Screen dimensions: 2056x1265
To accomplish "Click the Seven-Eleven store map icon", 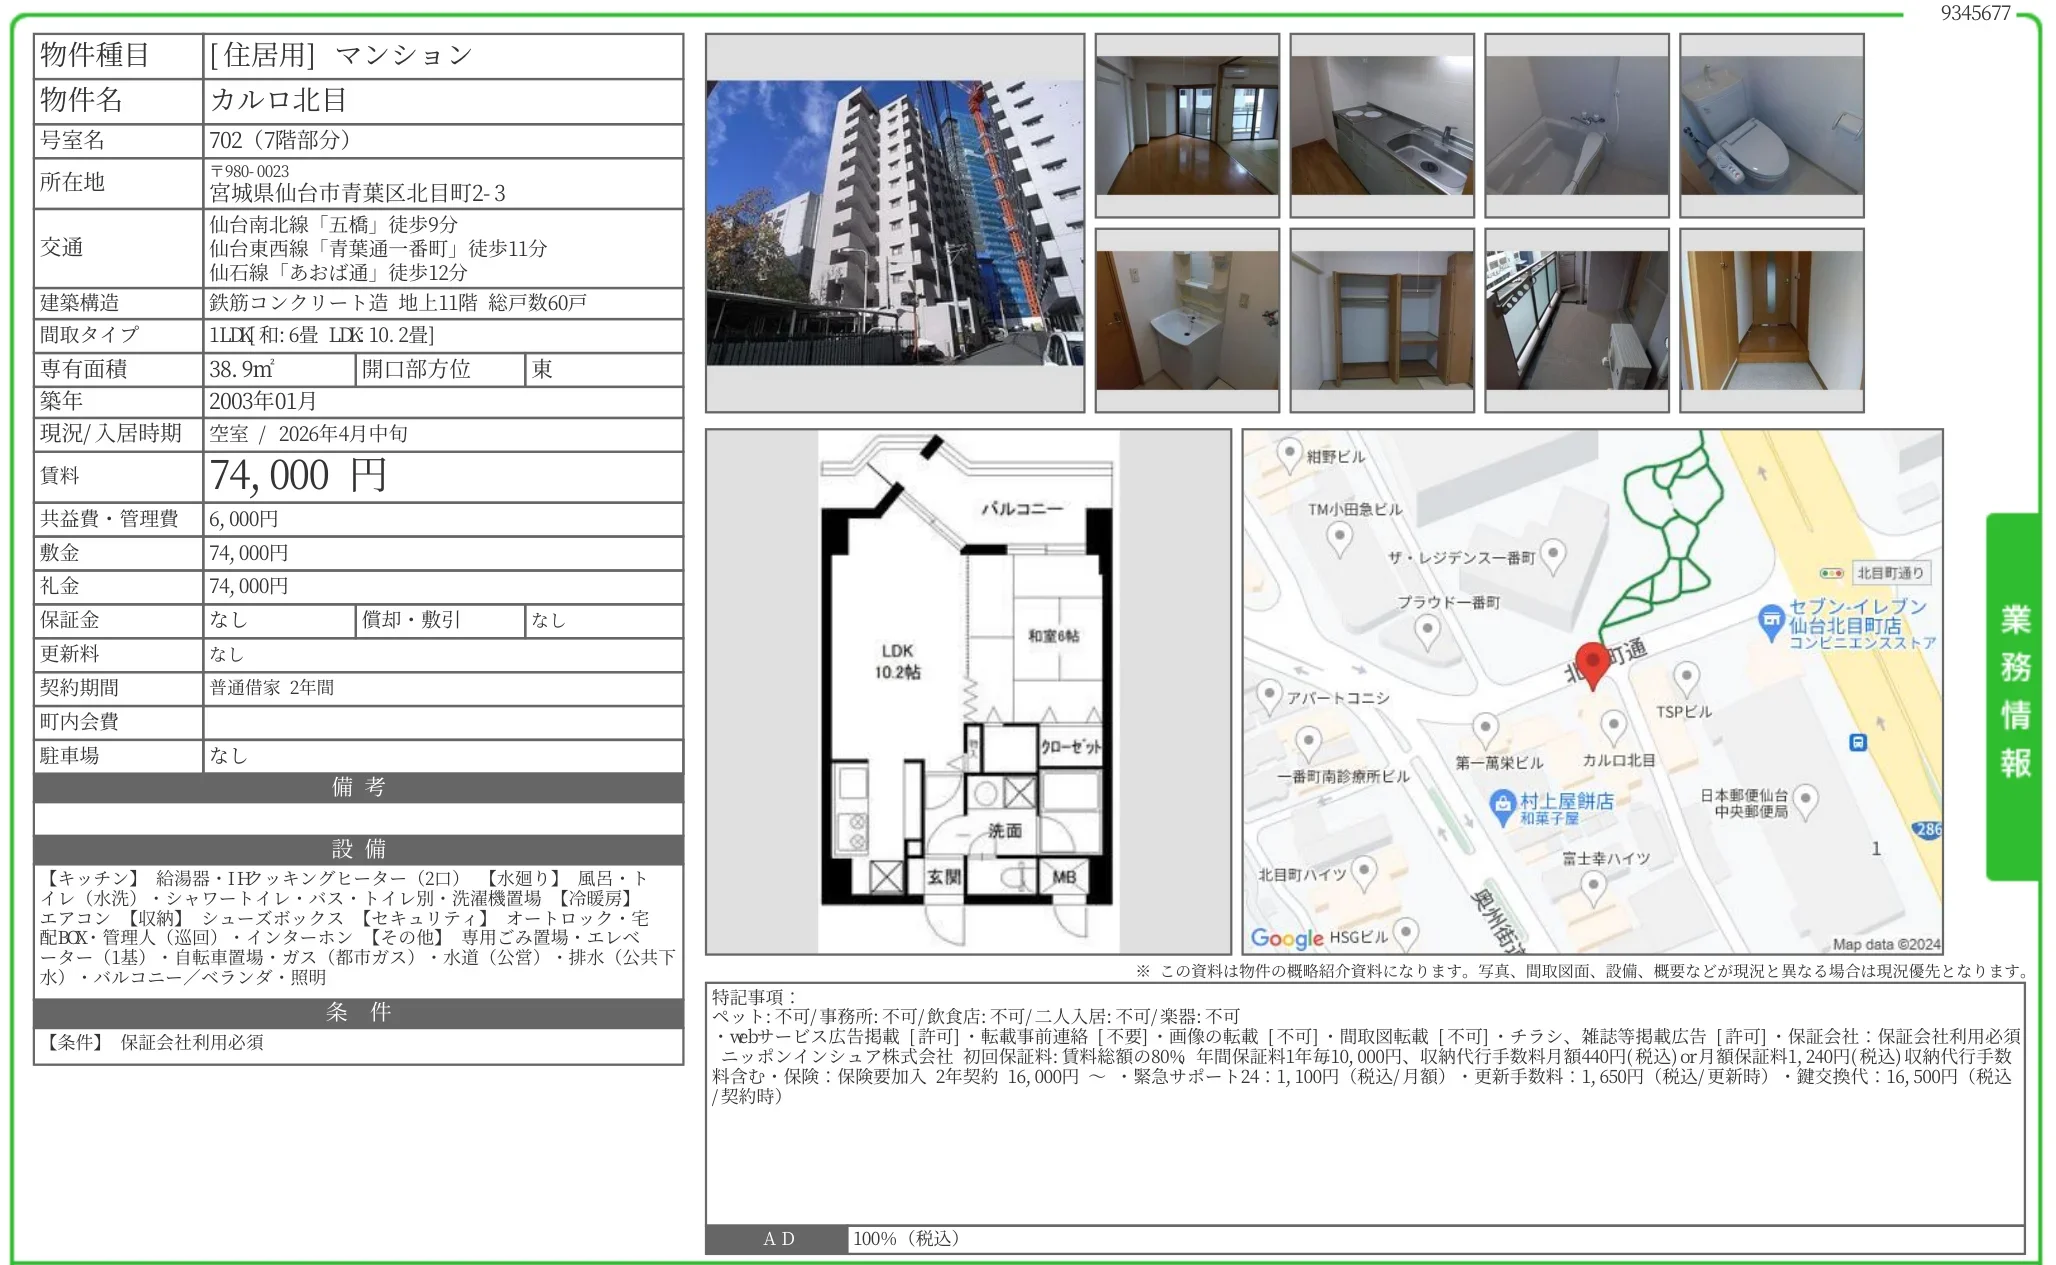I will tap(1771, 619).
